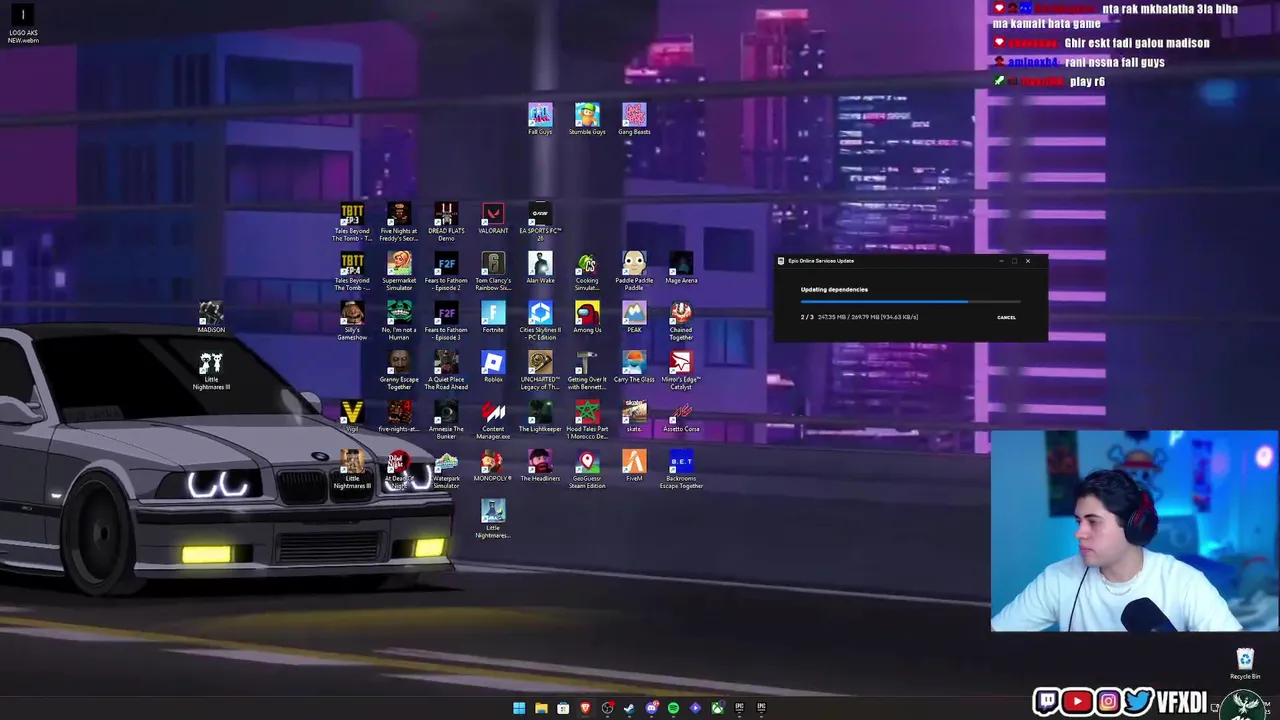The height and width of the screenshot is (720, 1280).
Task: Select the Amnesia The Bunker icon
Action: [x=446, y=420]
